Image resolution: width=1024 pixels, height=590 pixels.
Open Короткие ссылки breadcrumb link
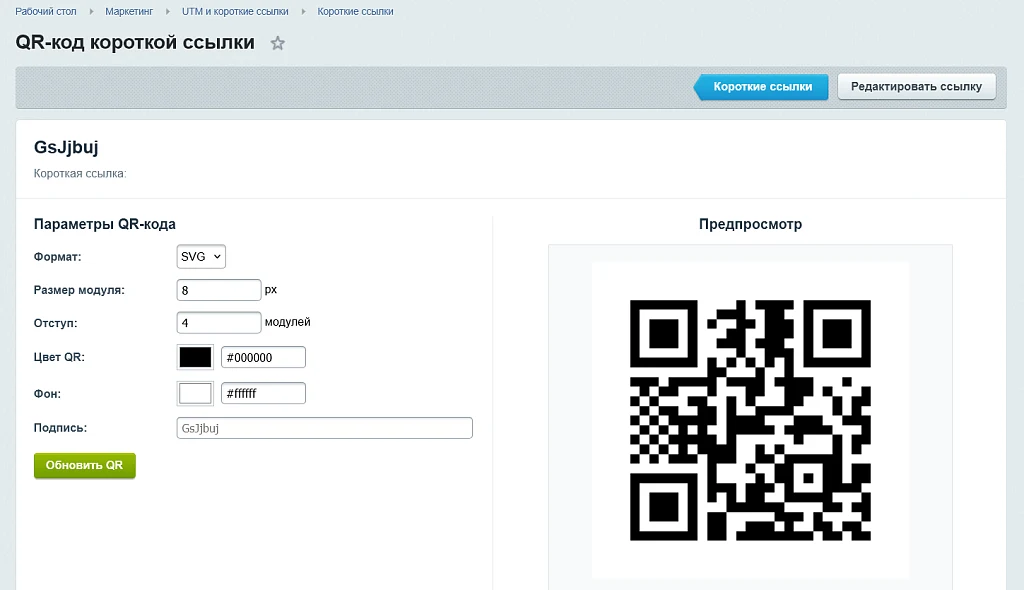[355, 11]
